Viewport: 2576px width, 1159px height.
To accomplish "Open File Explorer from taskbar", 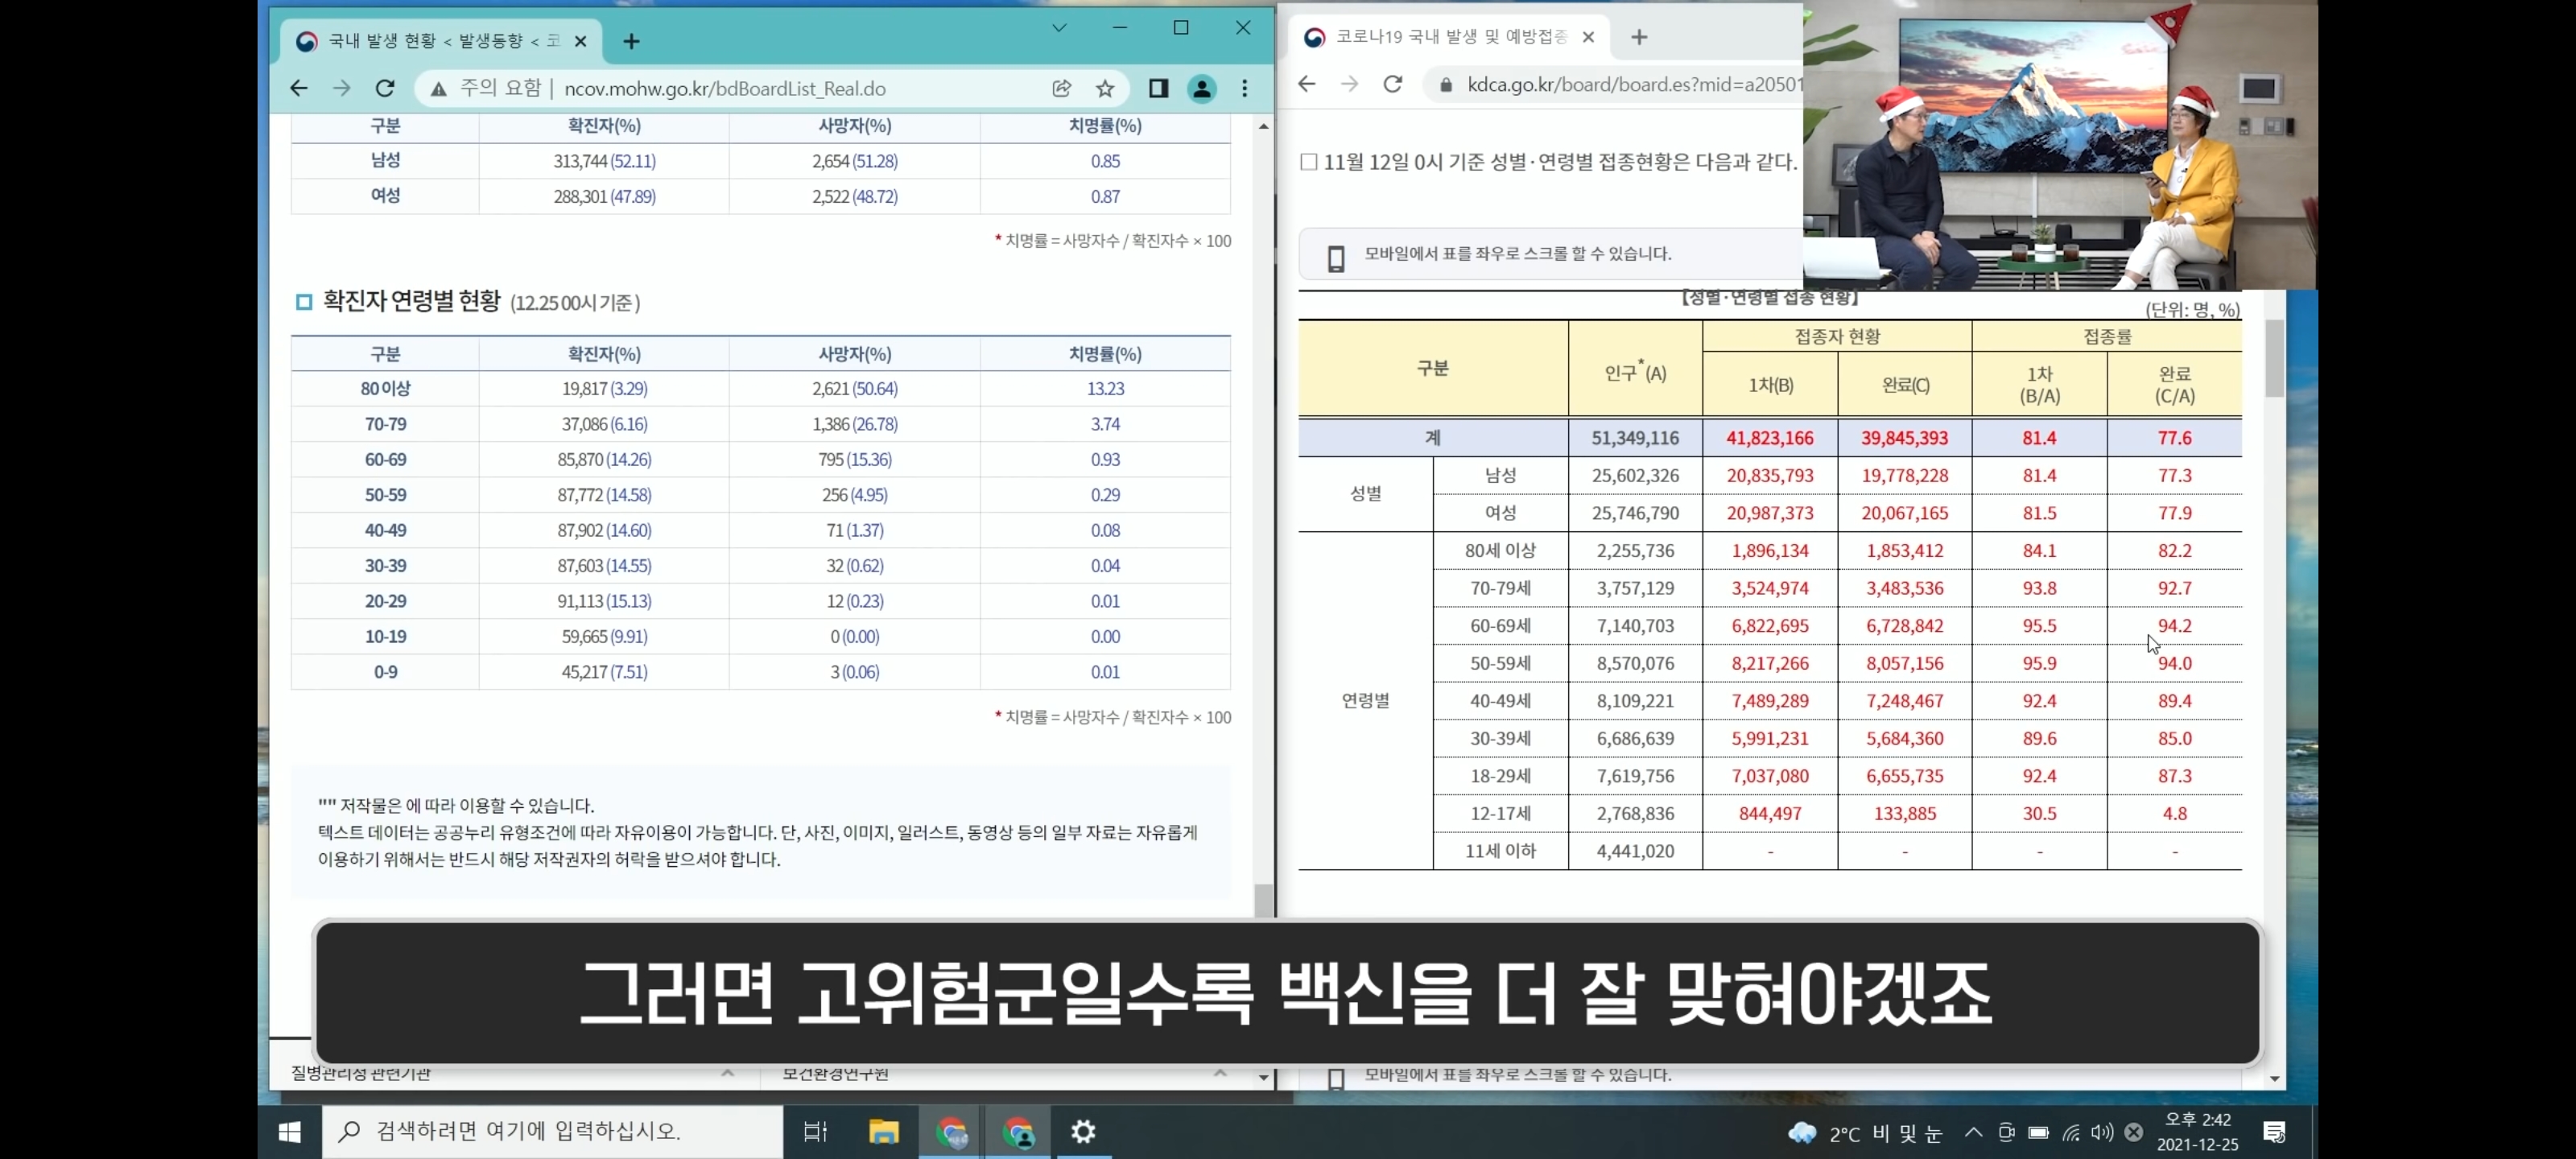I will (x=883, y=1132).
